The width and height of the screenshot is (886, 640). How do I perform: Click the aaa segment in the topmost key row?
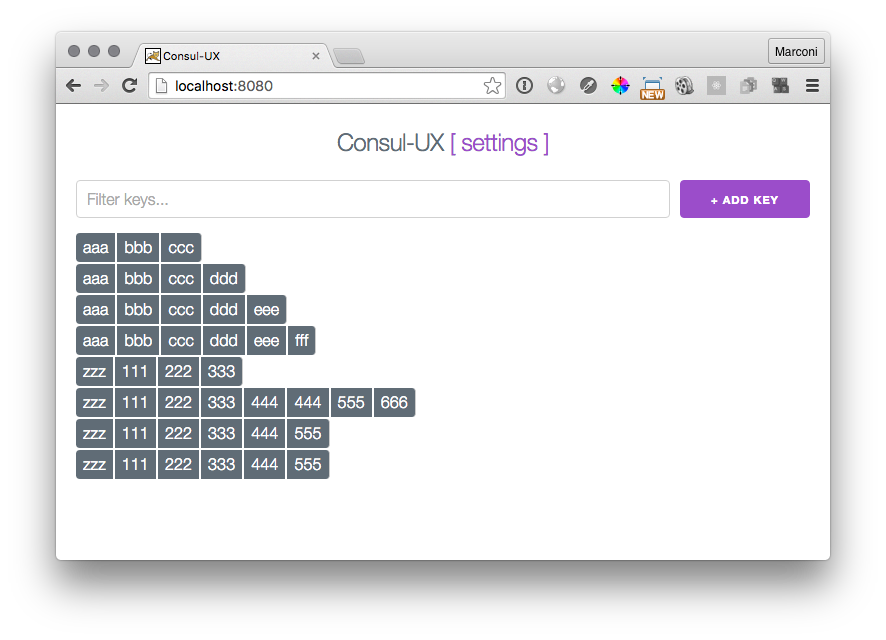[95, 247]
